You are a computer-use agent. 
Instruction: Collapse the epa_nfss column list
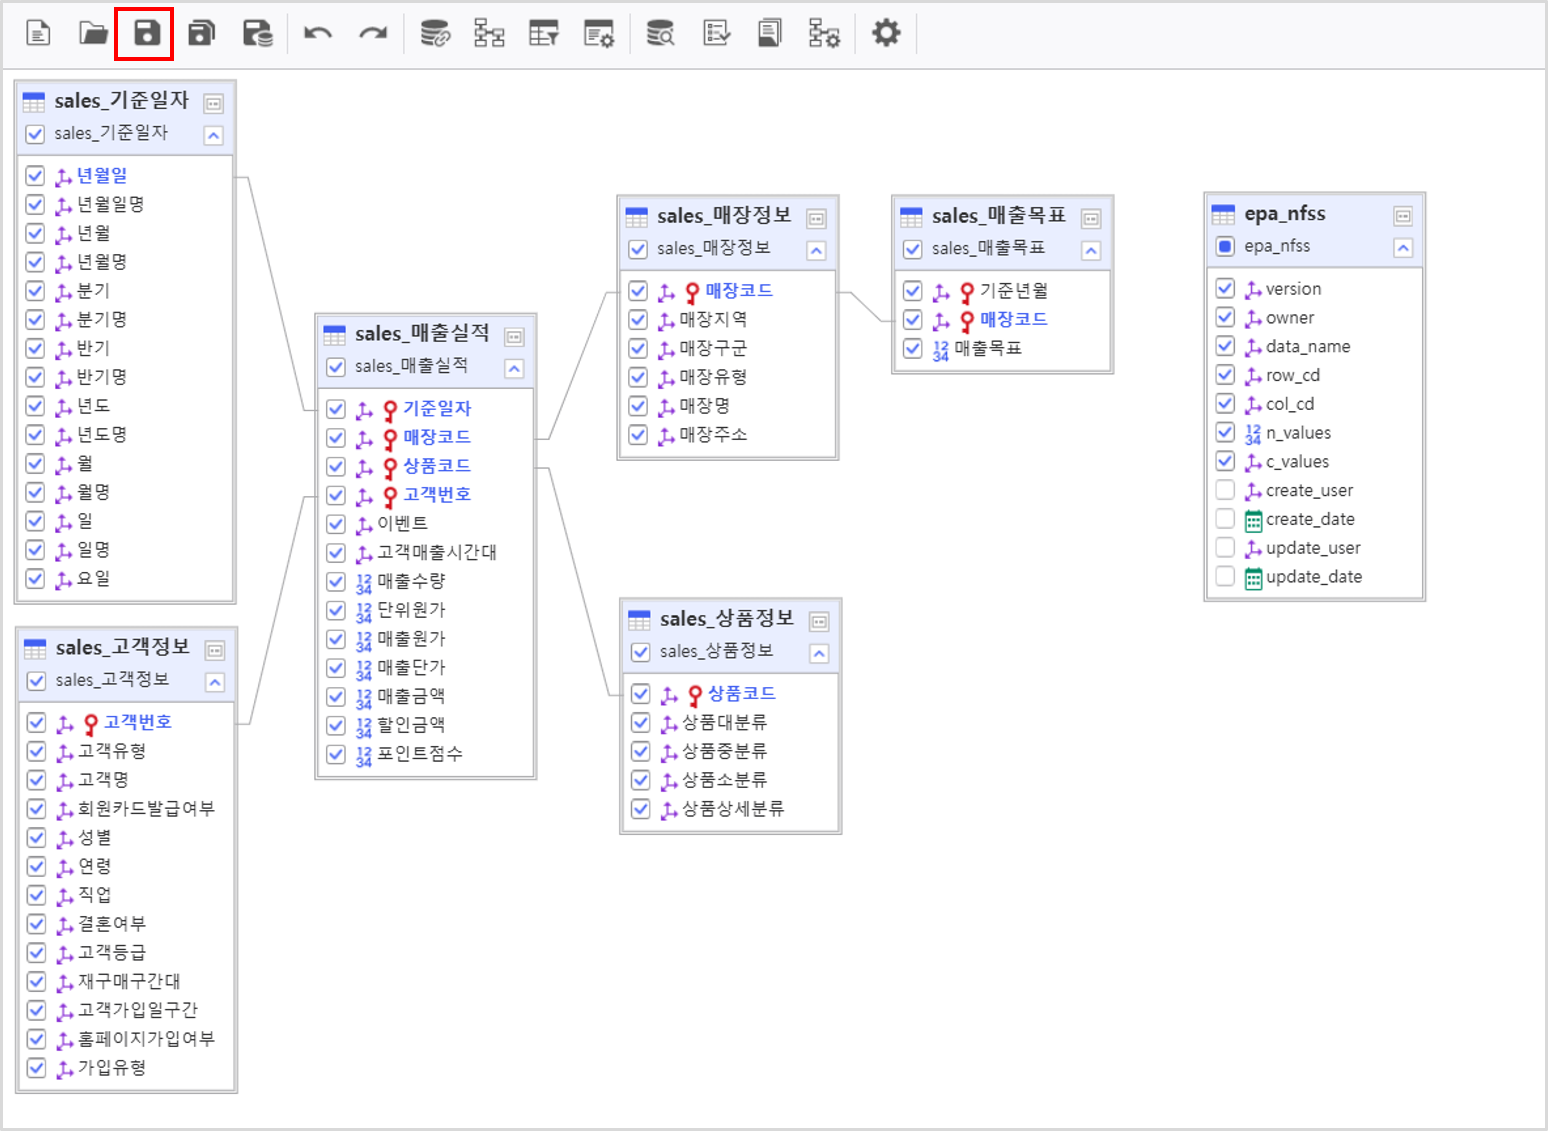(1403, 247)
